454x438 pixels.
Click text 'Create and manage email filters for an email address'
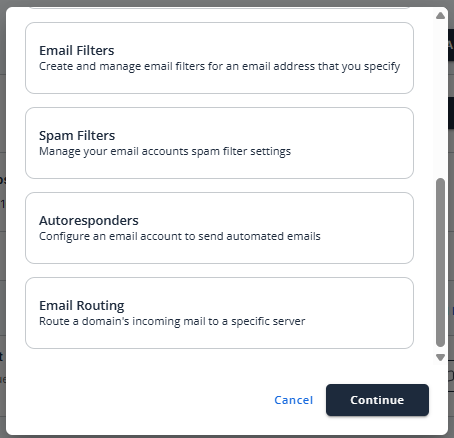pos(177,66)
